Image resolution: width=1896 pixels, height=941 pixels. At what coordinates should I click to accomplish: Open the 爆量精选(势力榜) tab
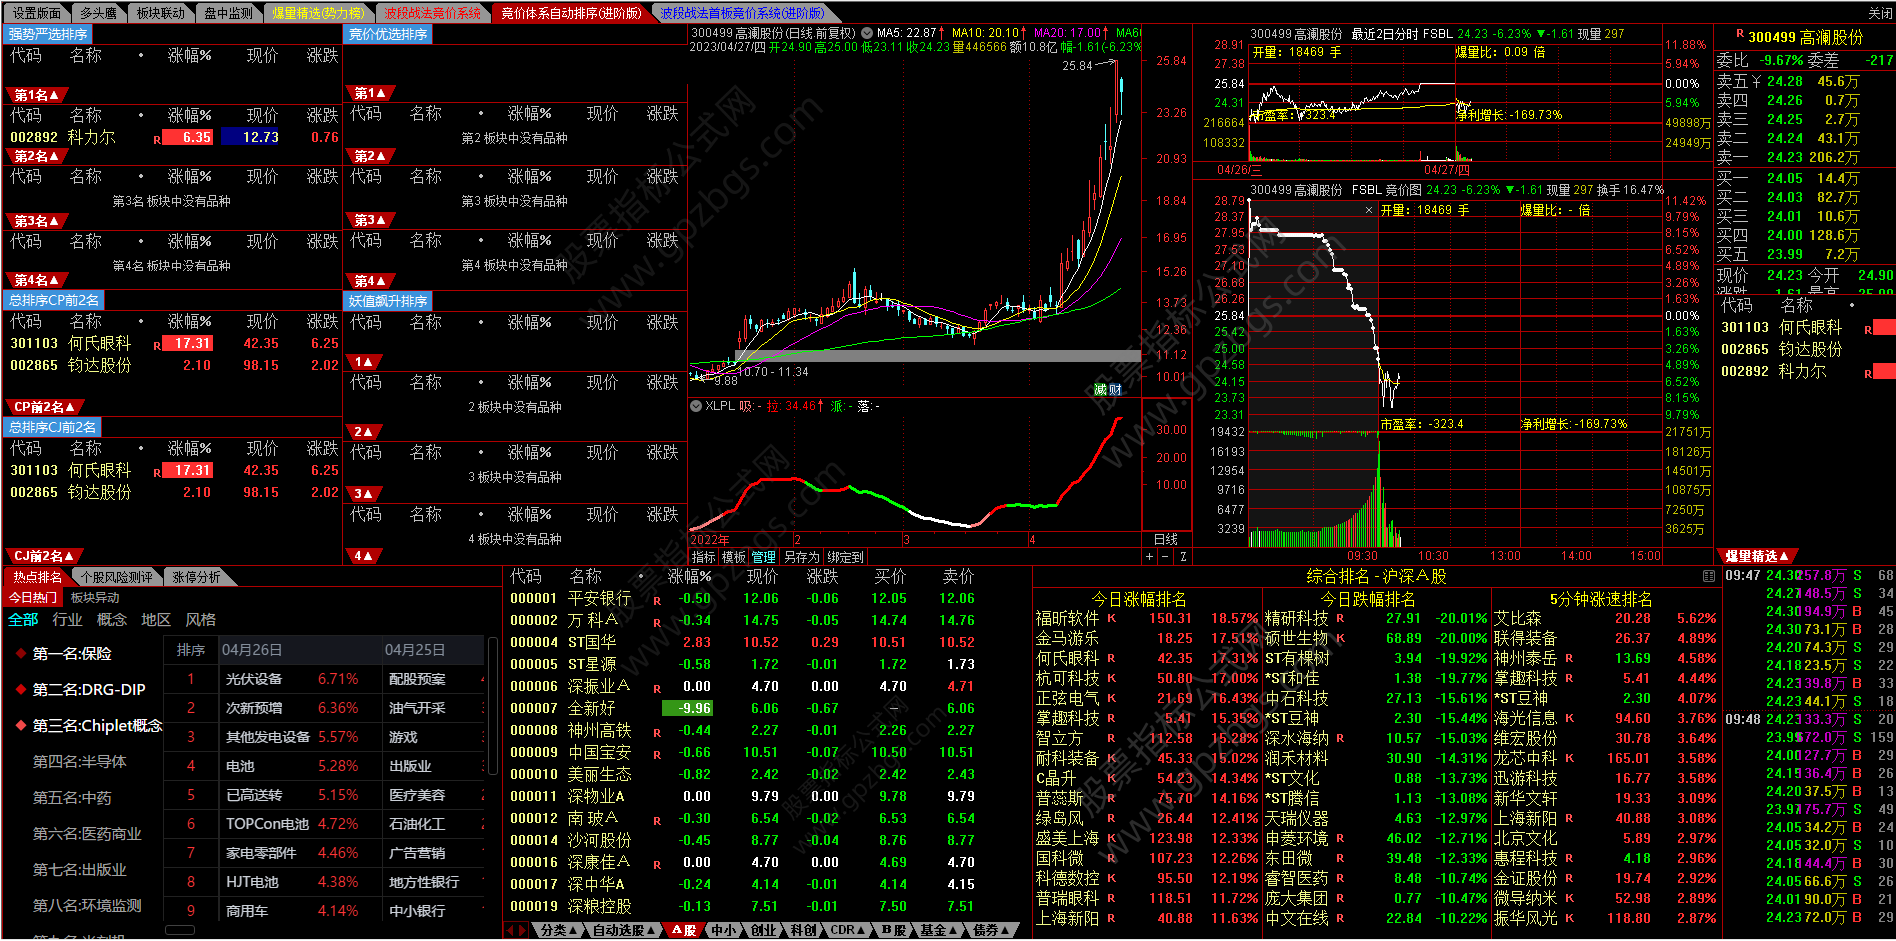click(318, 13)
